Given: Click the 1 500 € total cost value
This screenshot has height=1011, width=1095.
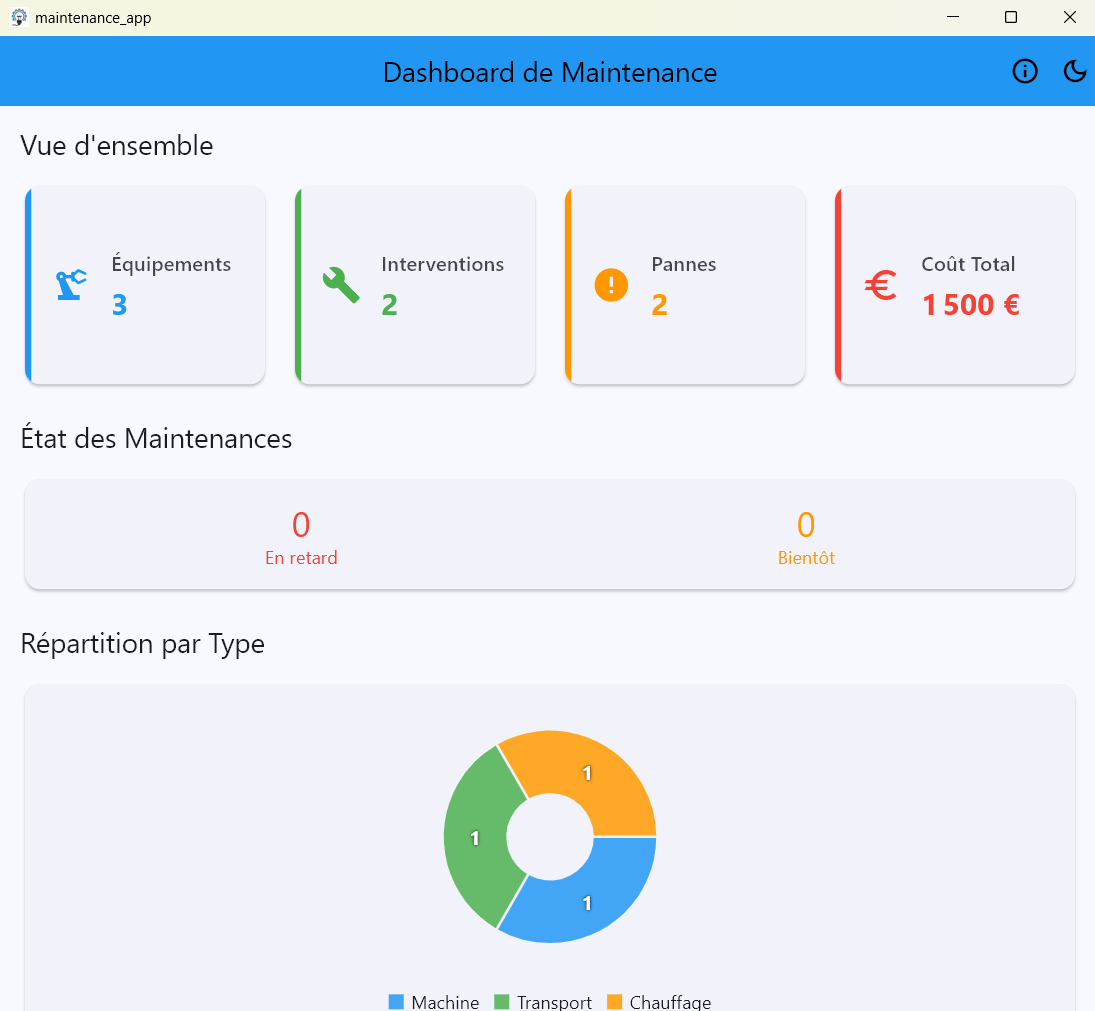Looking at the screenshot, I should [971, 304].
